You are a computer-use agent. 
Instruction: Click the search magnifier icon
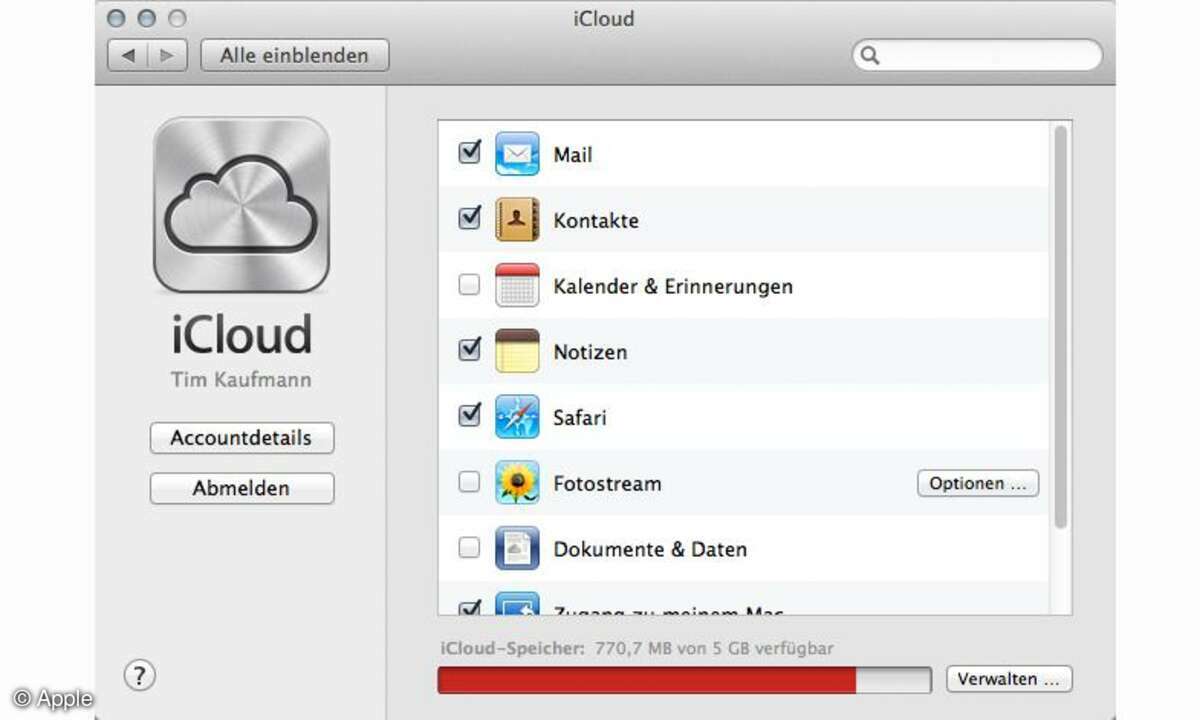(870, 56)
